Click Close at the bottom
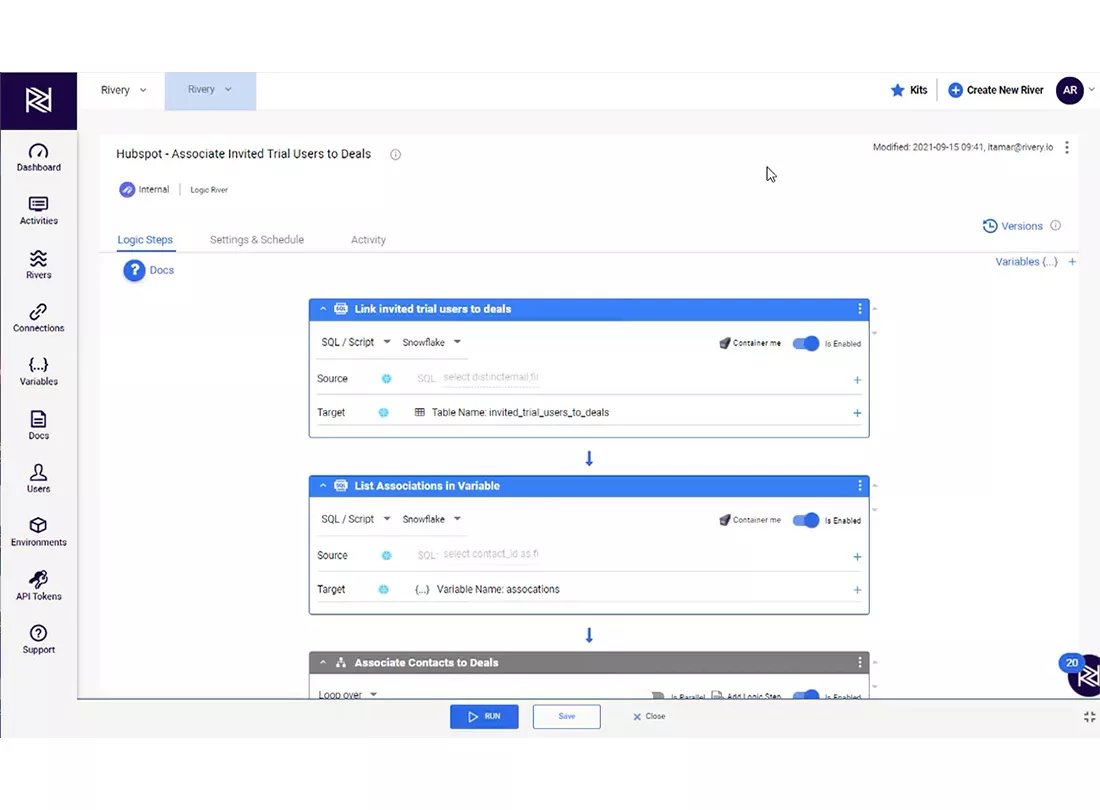 click(x=649, y=716)
